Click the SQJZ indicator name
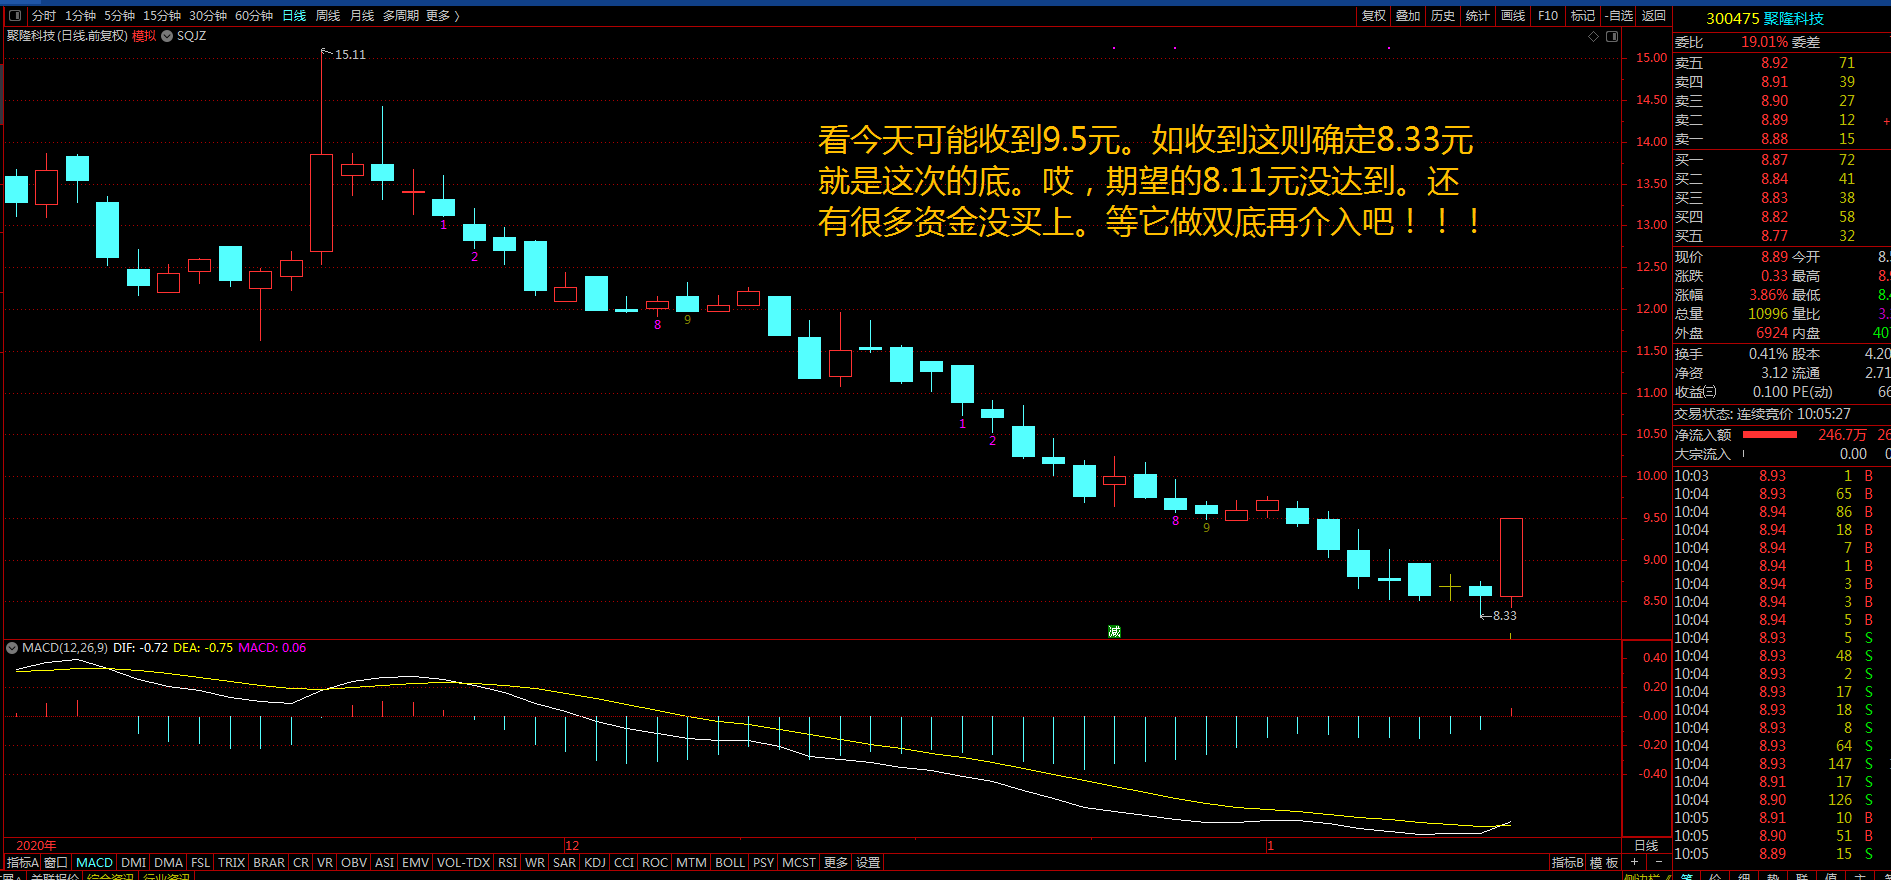This screenshot has width=1891, height=880. (191, 36)
